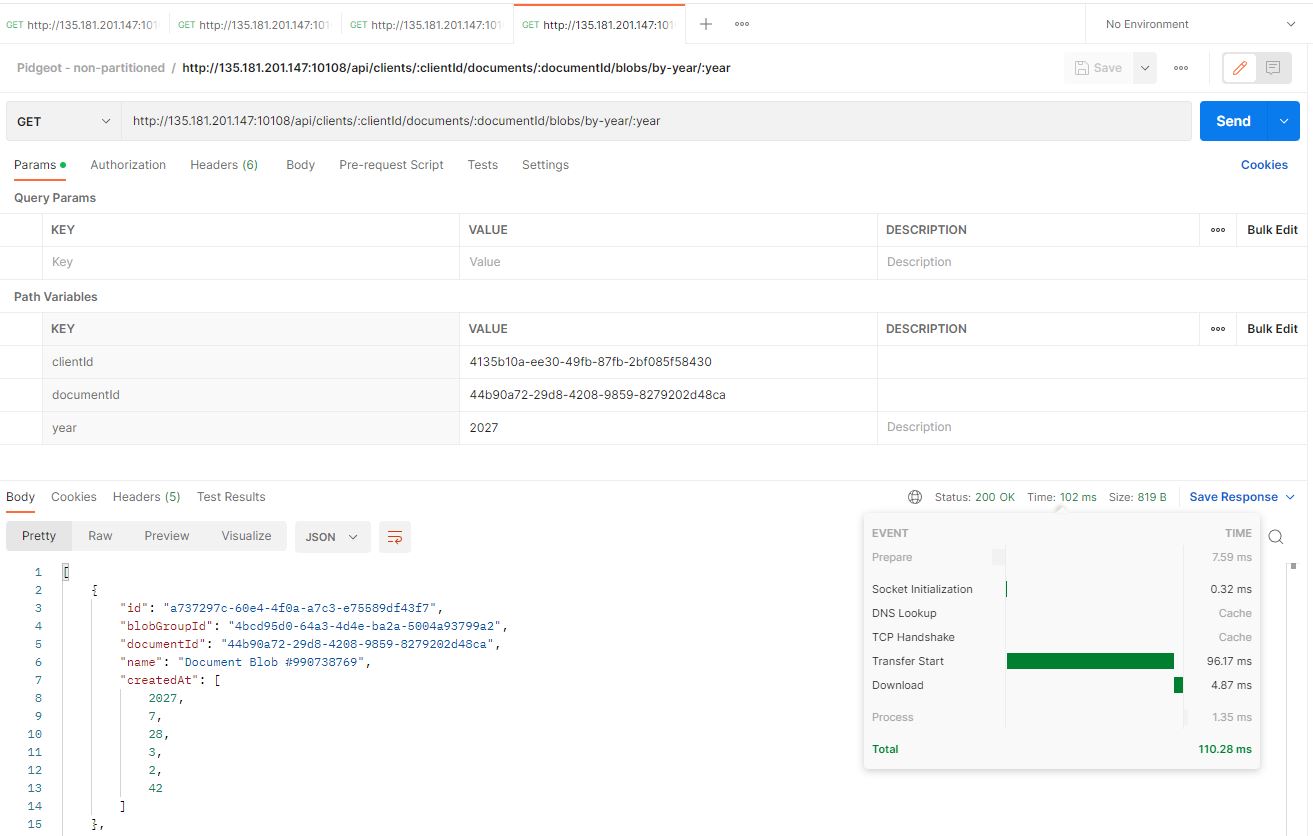Viewport: 1313px width, 836px height.
Task: Switch to the Authorization tab
Action: coord(128,165)
